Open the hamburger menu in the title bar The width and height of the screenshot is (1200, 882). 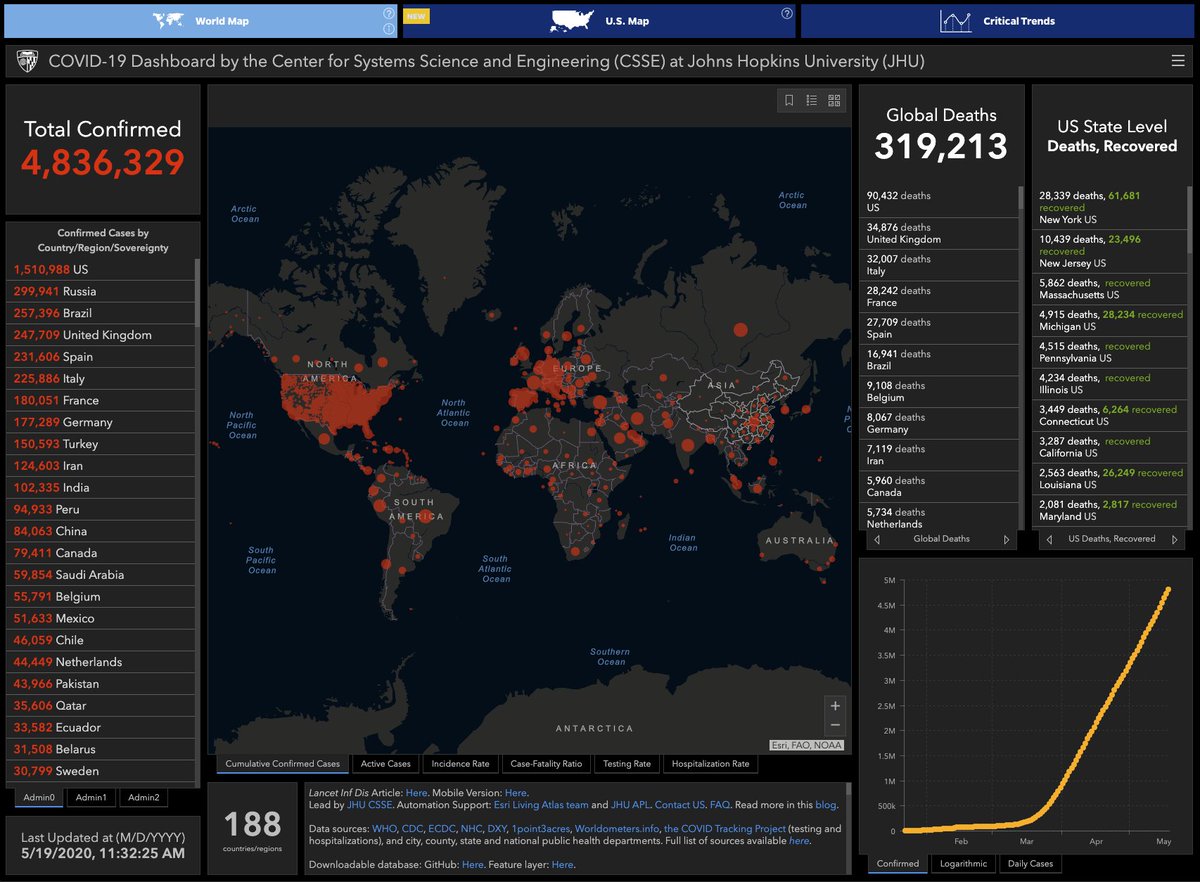tap(1177, 61)
